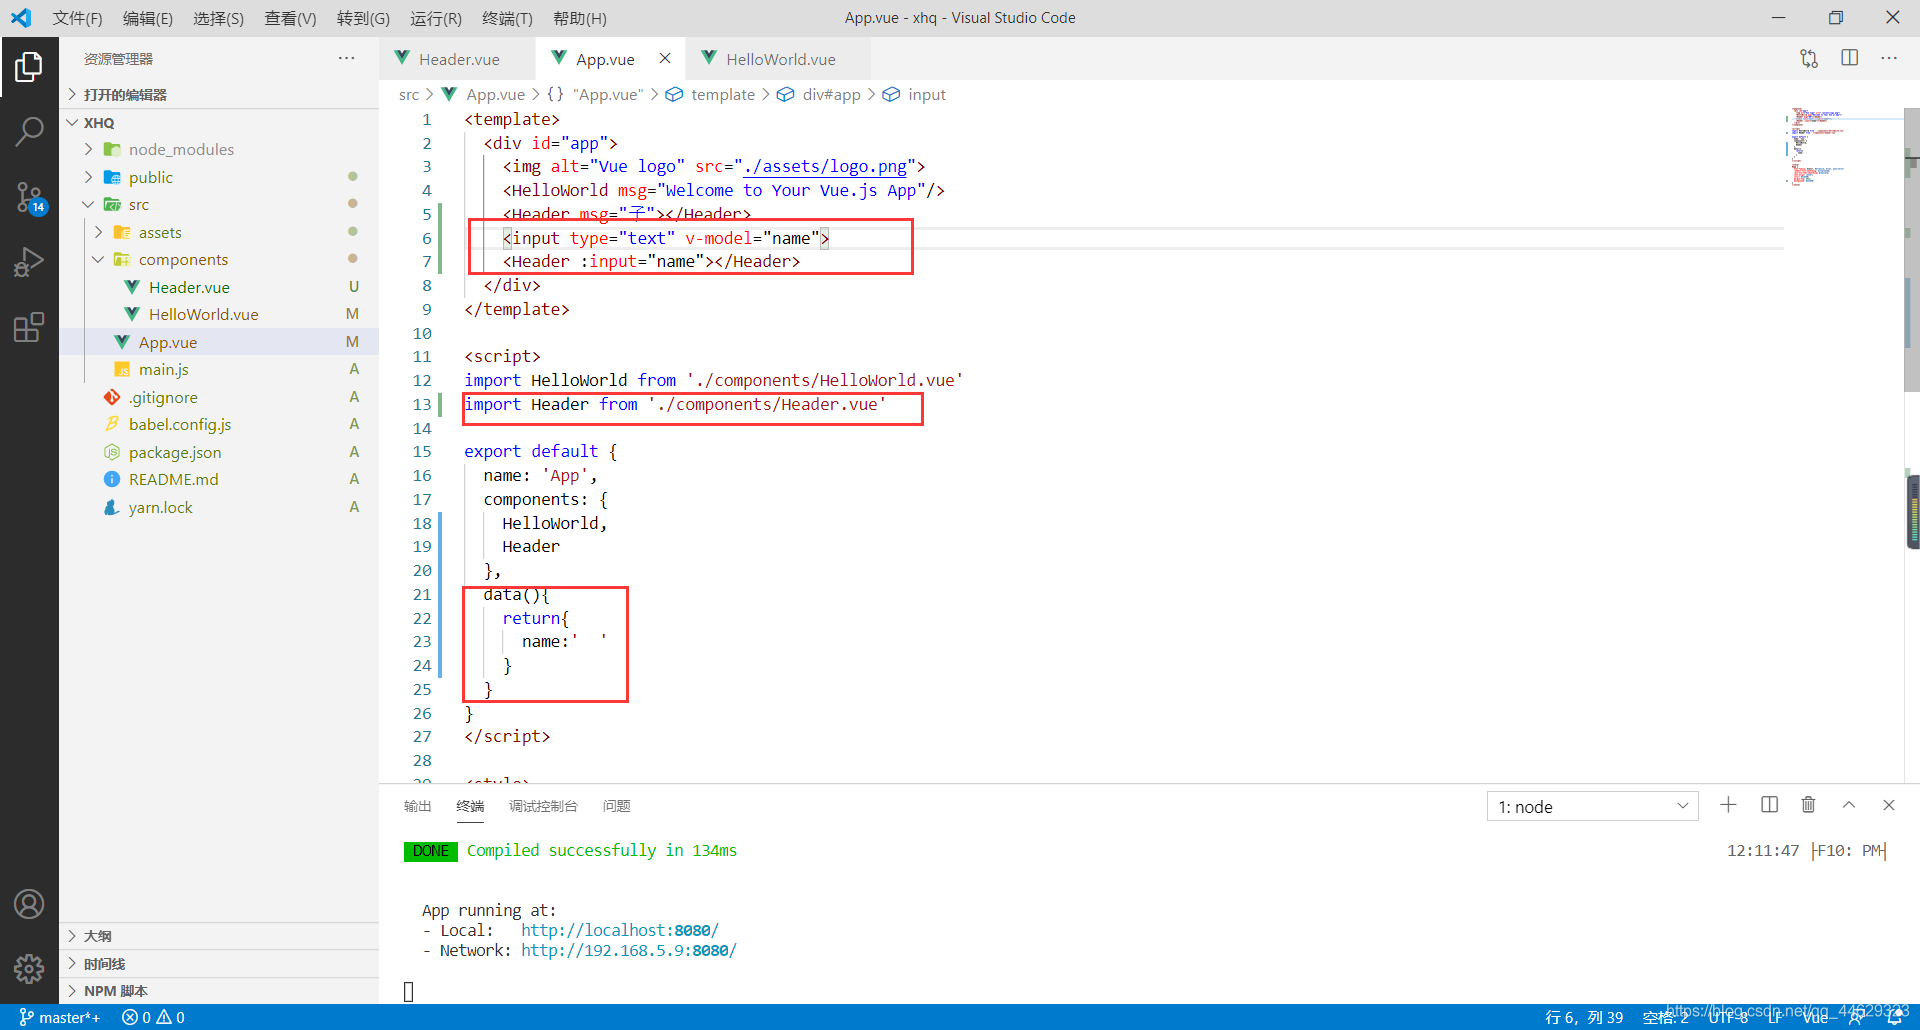Collapse the src folder
The width and height of the screenshot is (1920, 1030).
[x=218, y=204]
